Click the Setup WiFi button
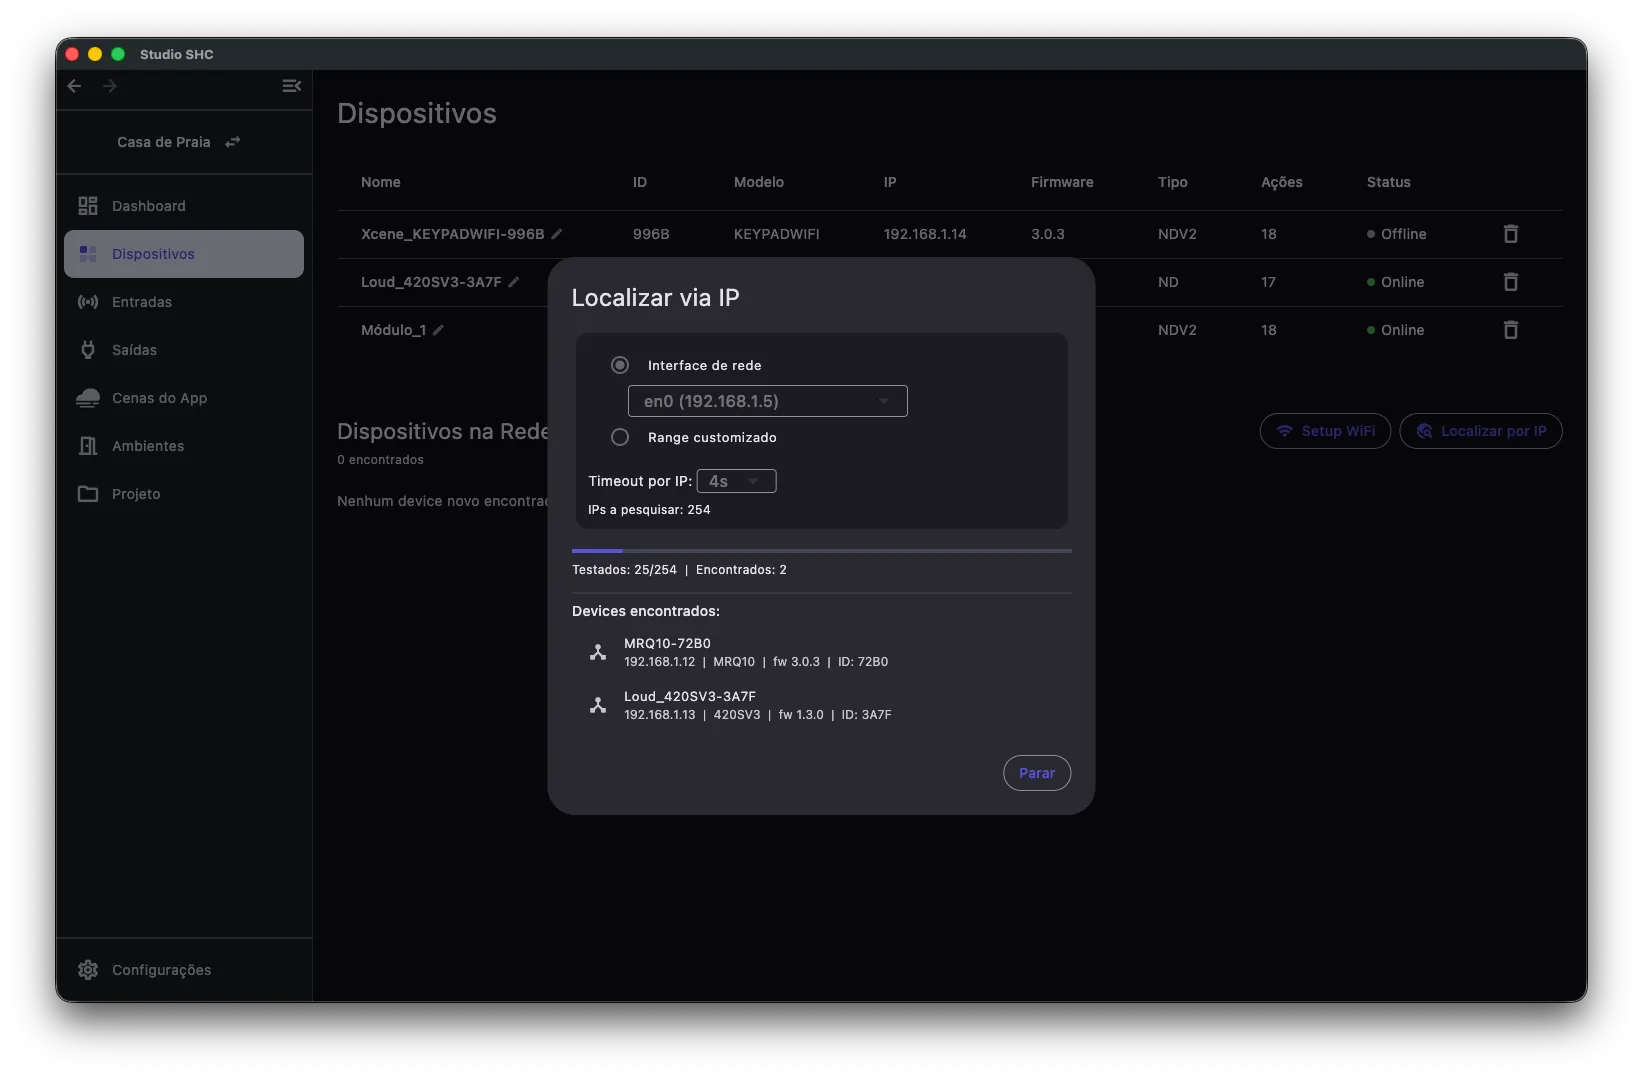 click(x=1325, y=431)
